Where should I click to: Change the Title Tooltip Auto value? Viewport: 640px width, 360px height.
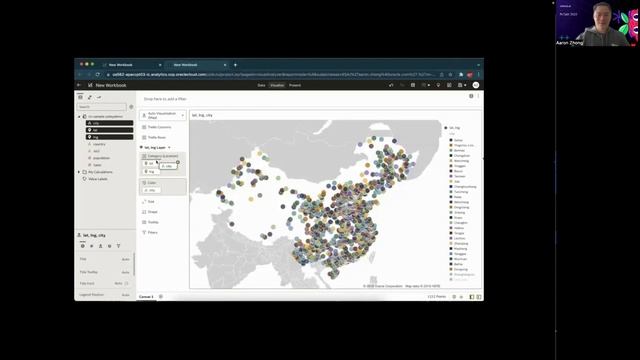coord(125,272)
